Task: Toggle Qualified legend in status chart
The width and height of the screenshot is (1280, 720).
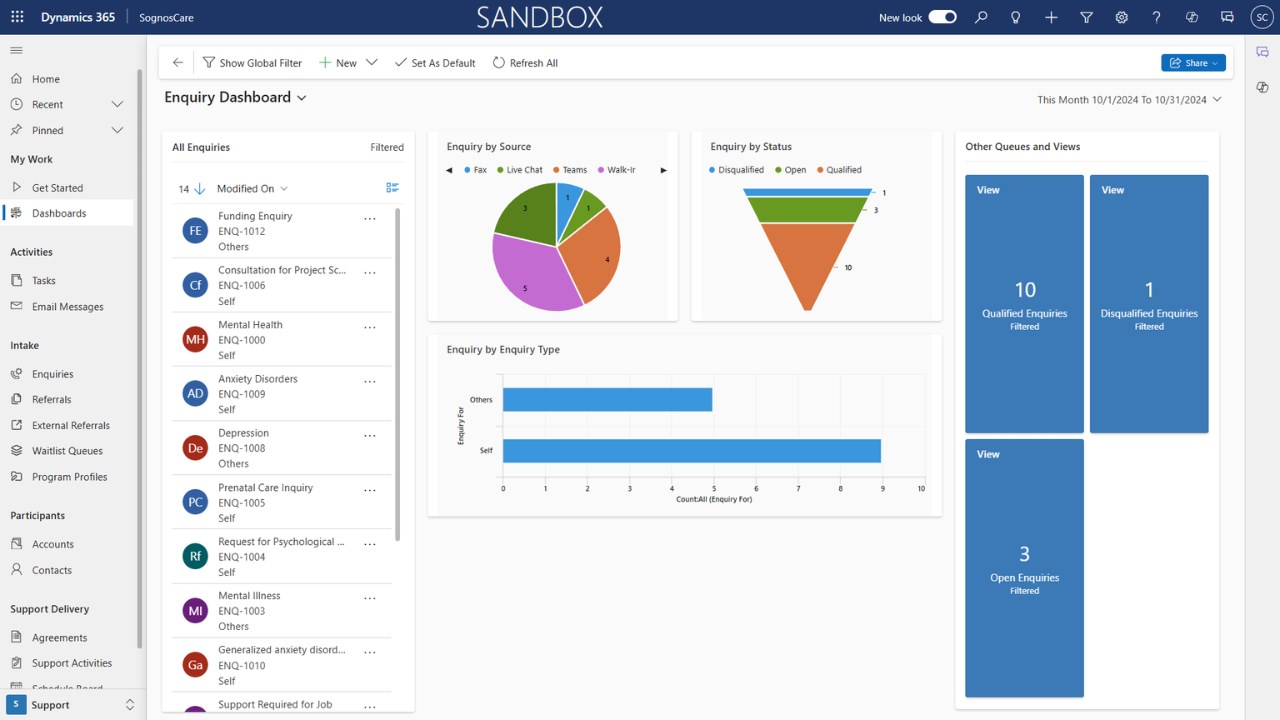Action: pyautogui.click(x=839, y=170)
